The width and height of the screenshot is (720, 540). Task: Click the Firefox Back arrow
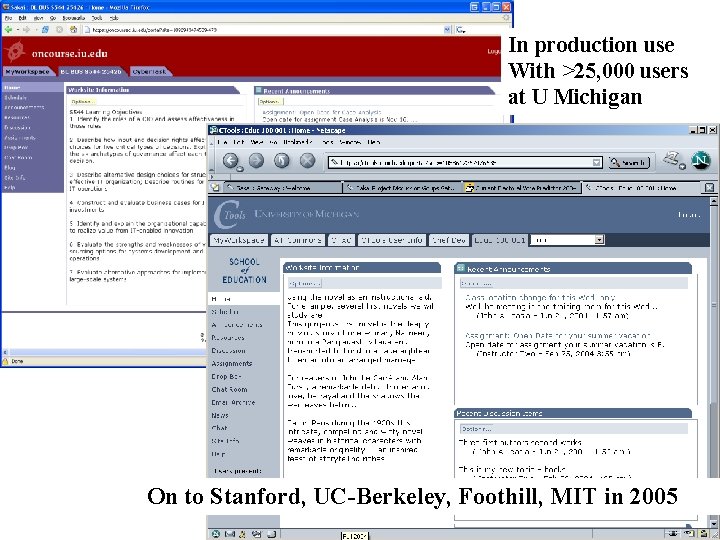(x=8, y=29)
